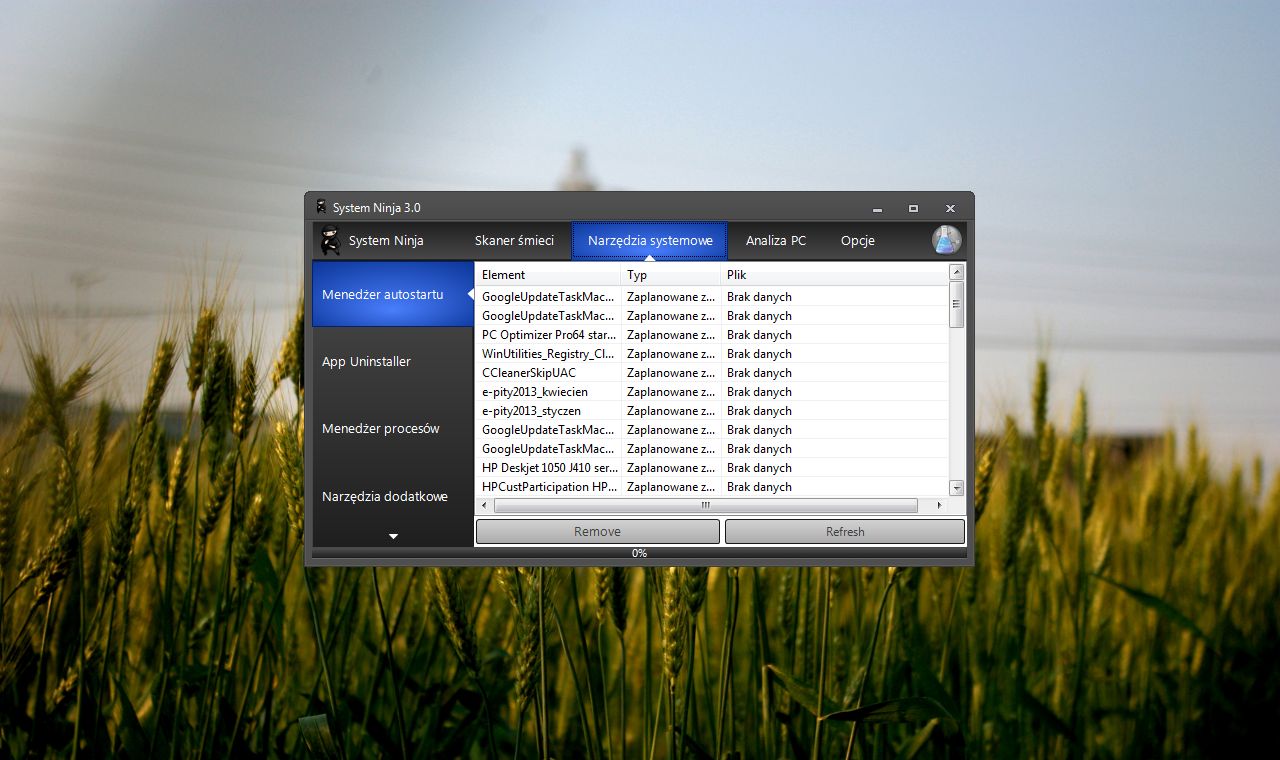Image resolution: width=1280 pixels, height=760 pixels.
Task: Open Menedżer procesów in sidebar
Action: tap(392, 428)
